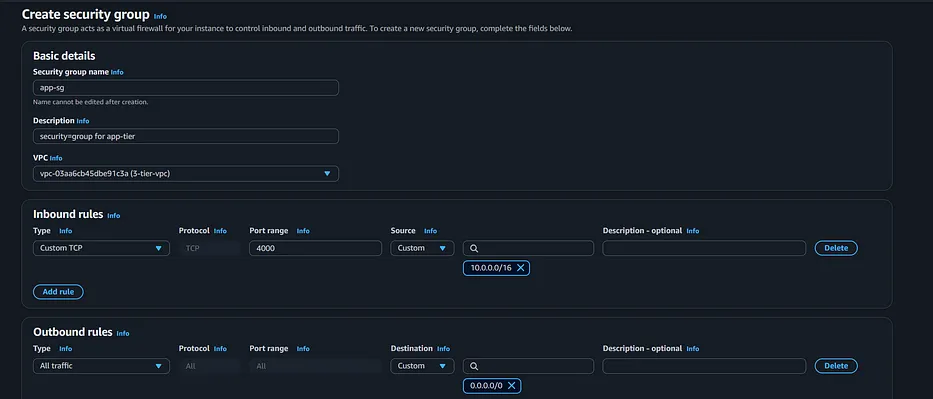Image resolution: width=933 pixels, height=399 pixels.
Task: Click the Security group name field app-sg
Action: point(186,87)
